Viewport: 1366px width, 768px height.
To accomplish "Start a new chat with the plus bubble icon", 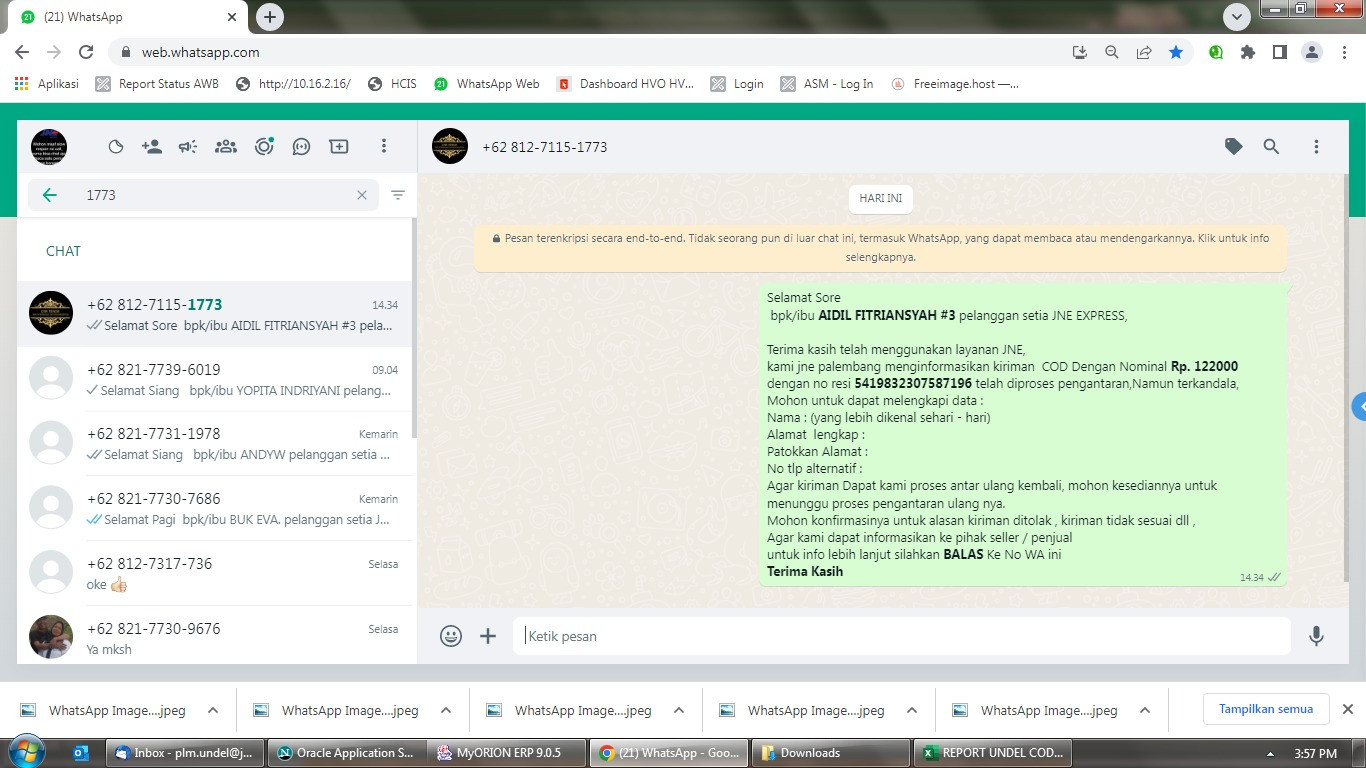I will point(339,147).
